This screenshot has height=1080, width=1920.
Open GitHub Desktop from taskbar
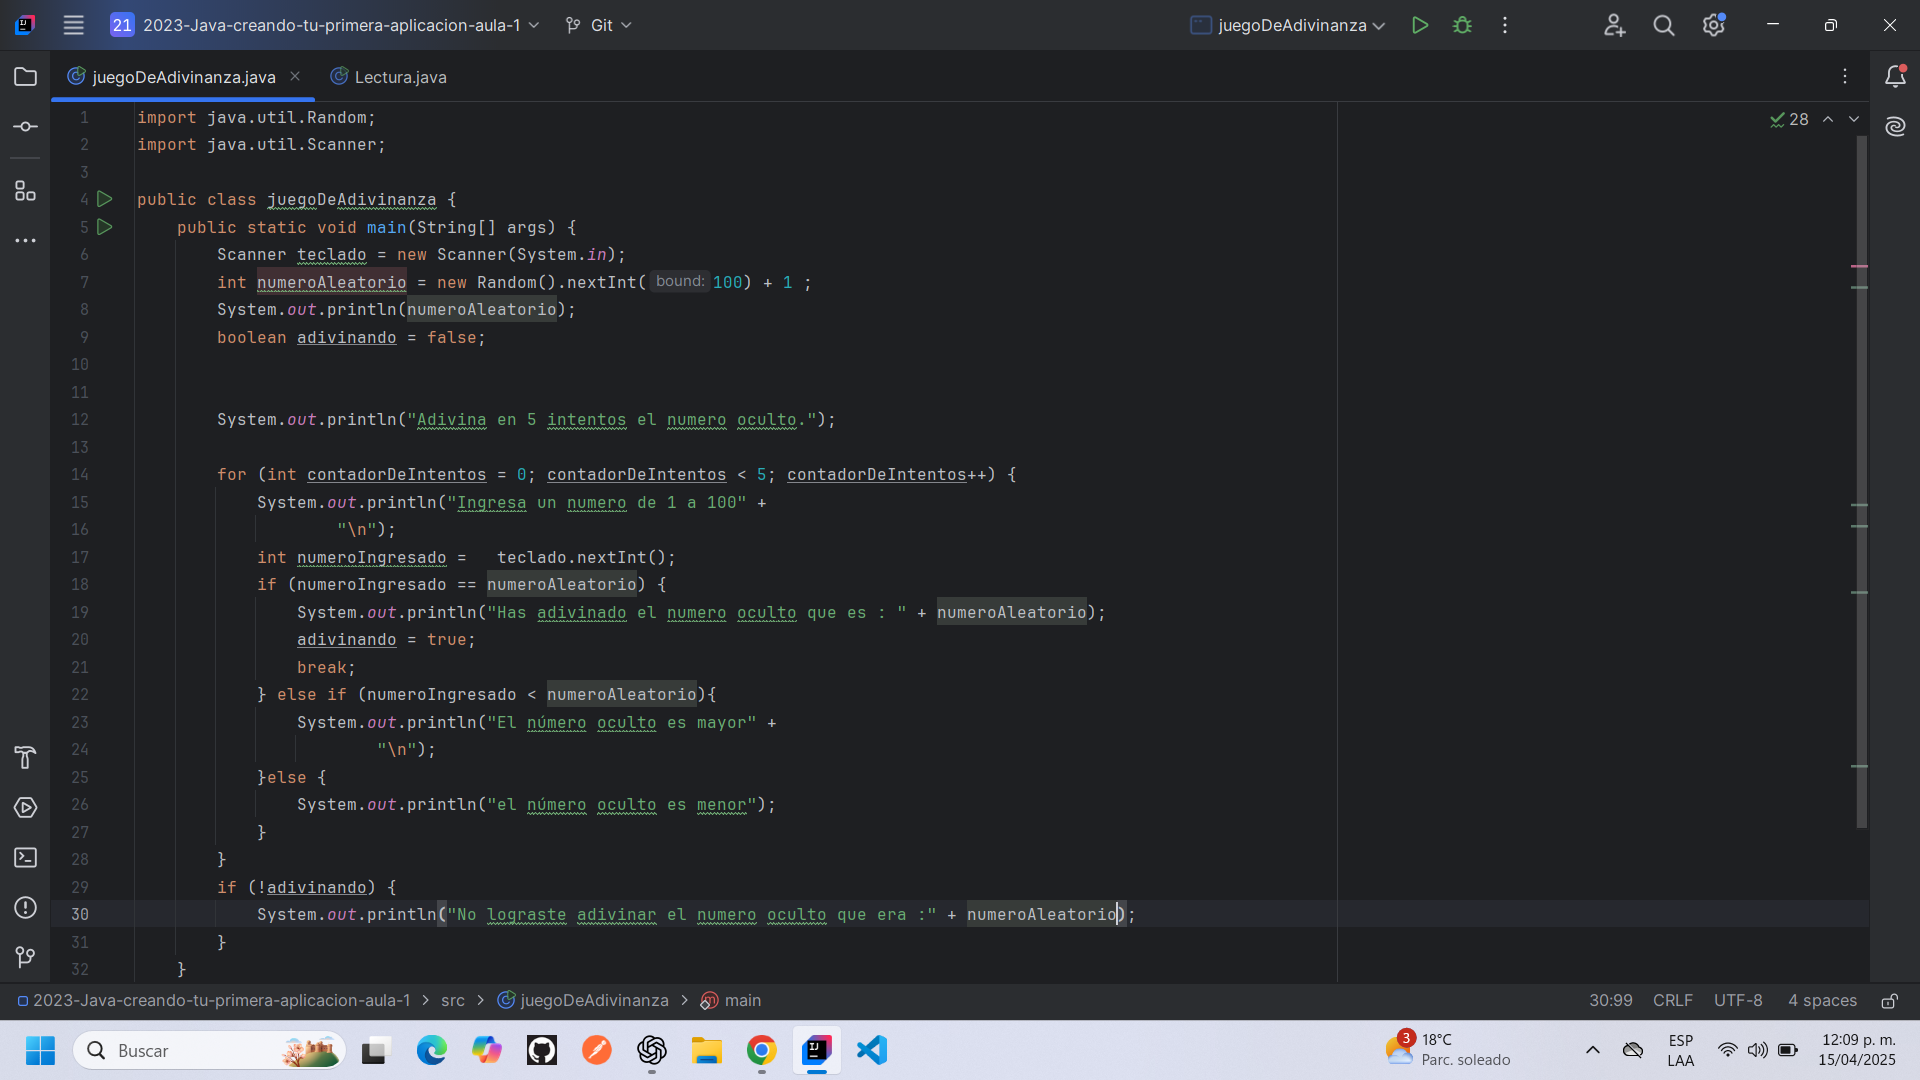[541, 1050]
